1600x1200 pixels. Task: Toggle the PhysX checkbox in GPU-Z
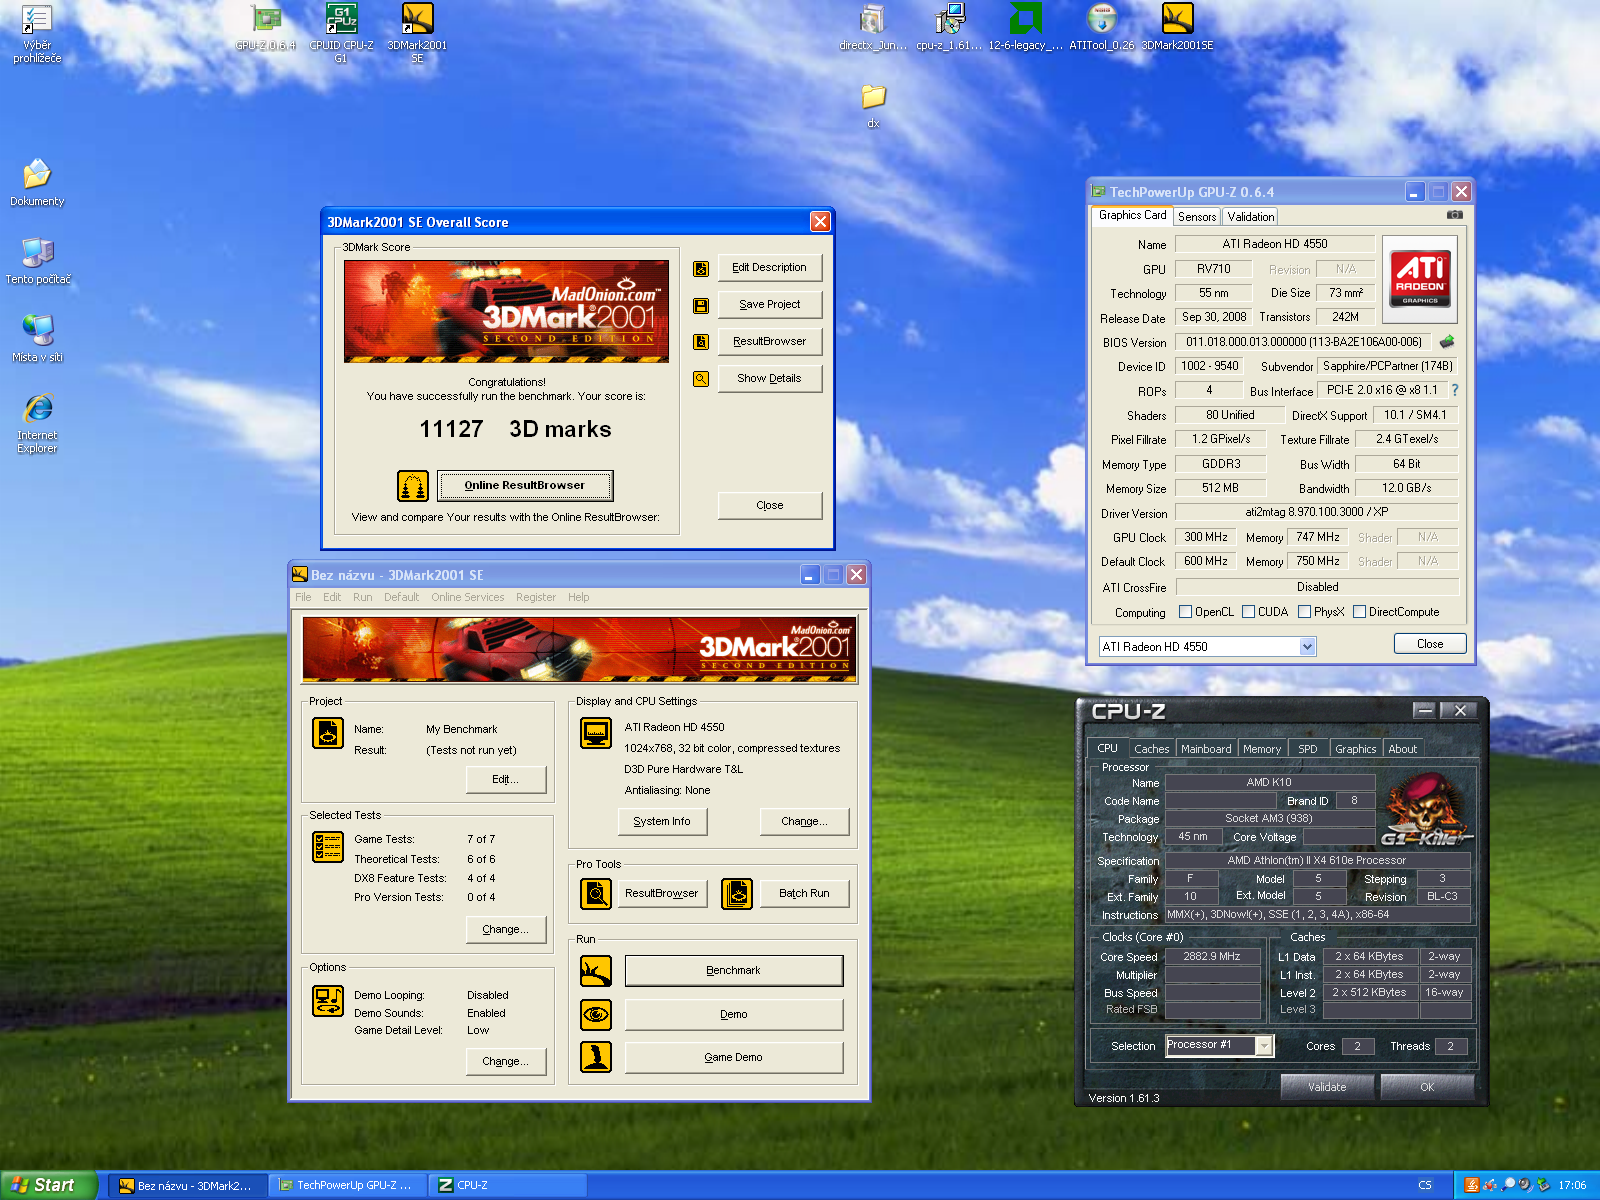[x=1304, y=612]
